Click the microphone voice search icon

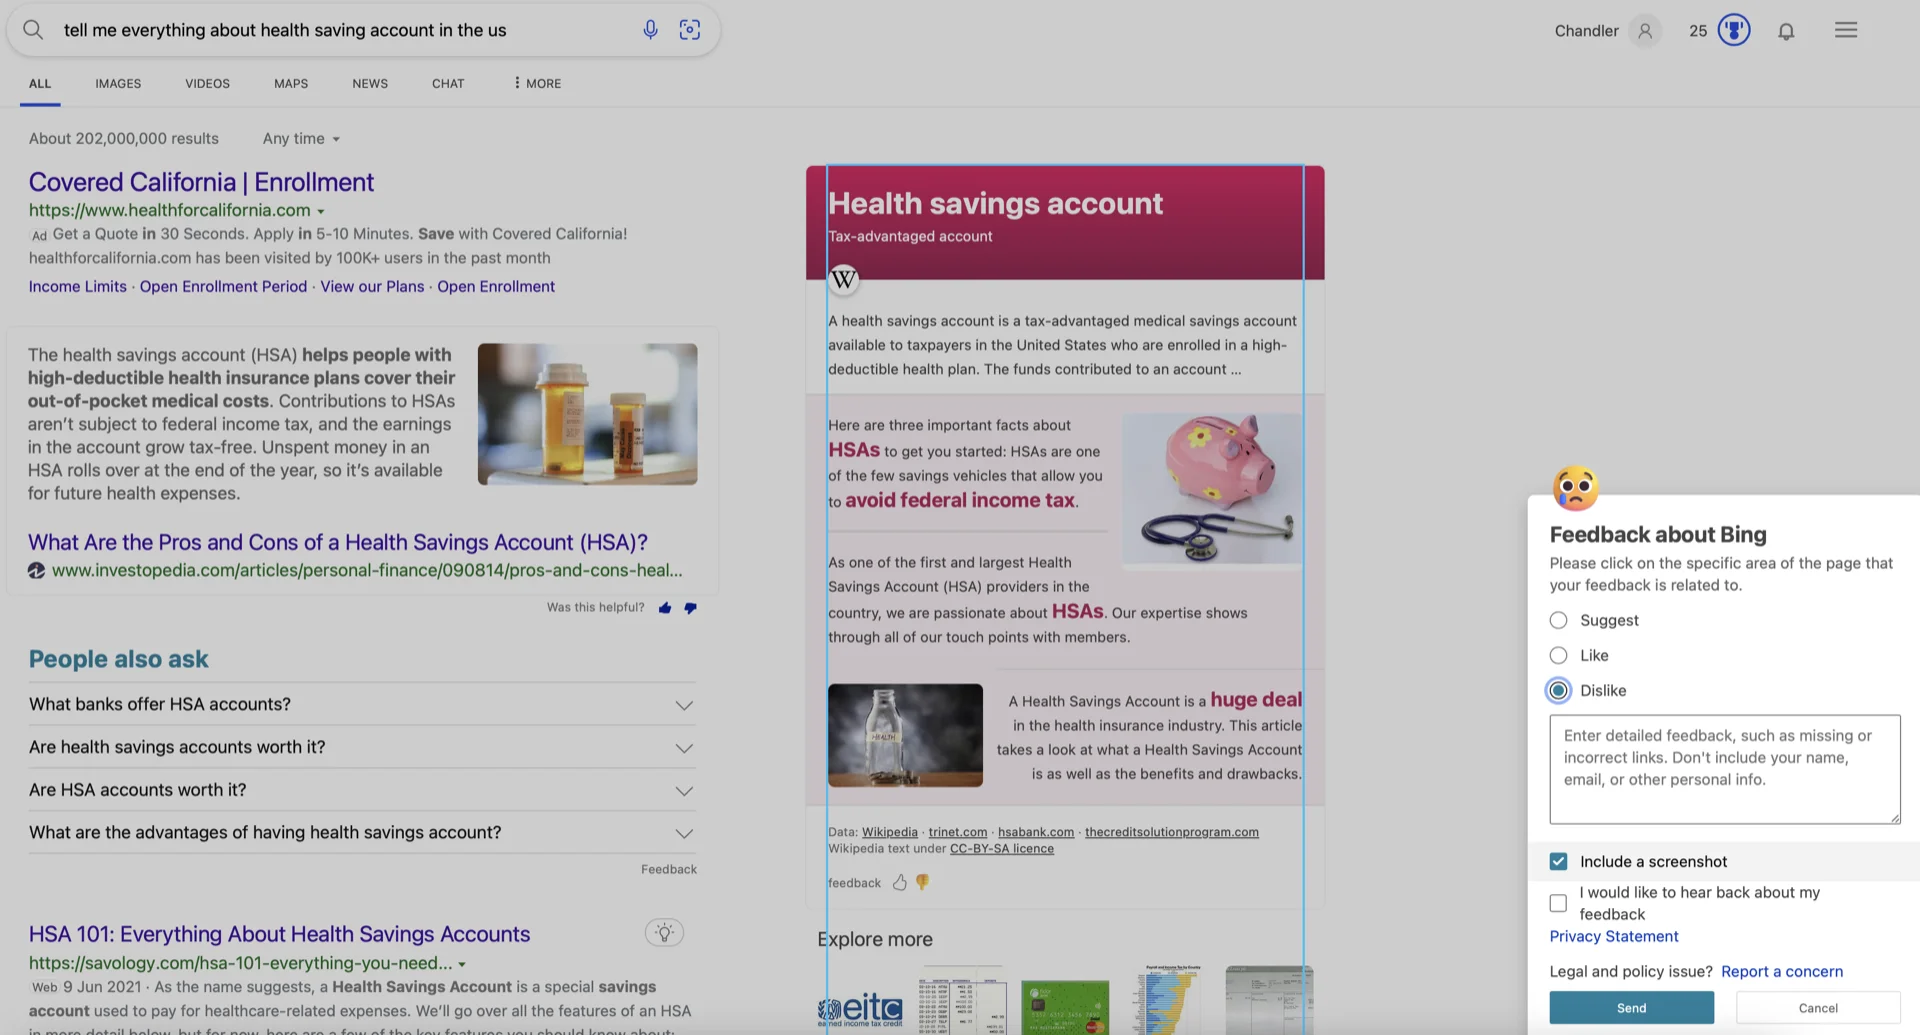tap(650, 30)
